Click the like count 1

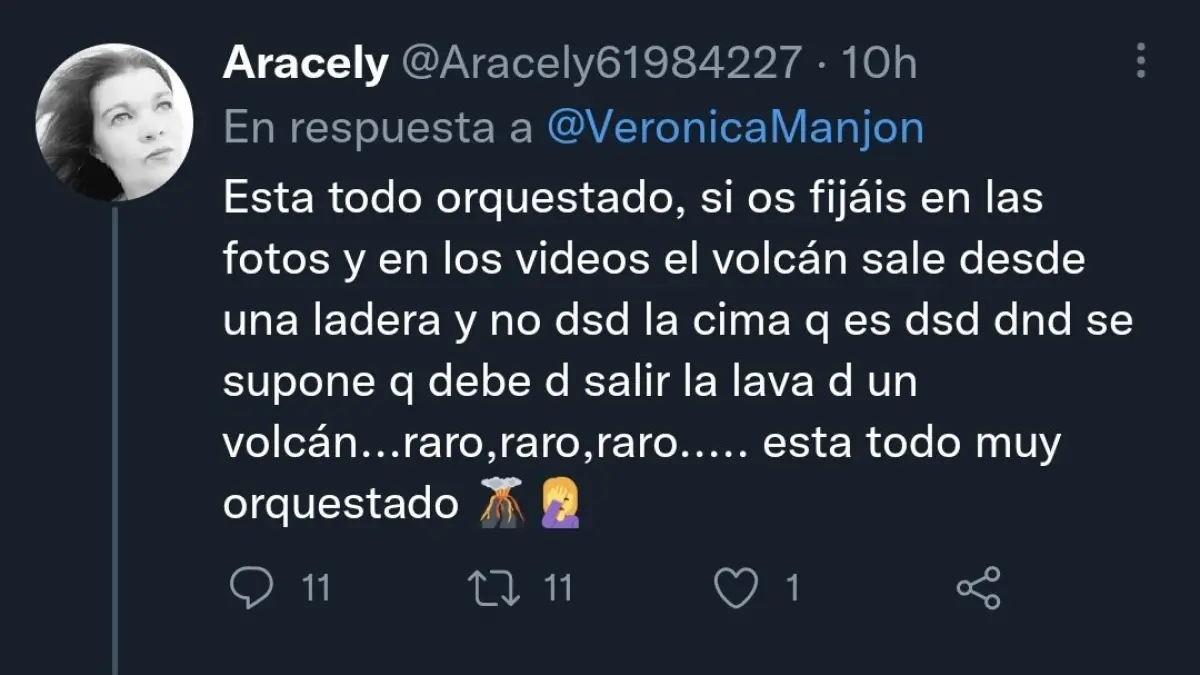coord(793,588)
